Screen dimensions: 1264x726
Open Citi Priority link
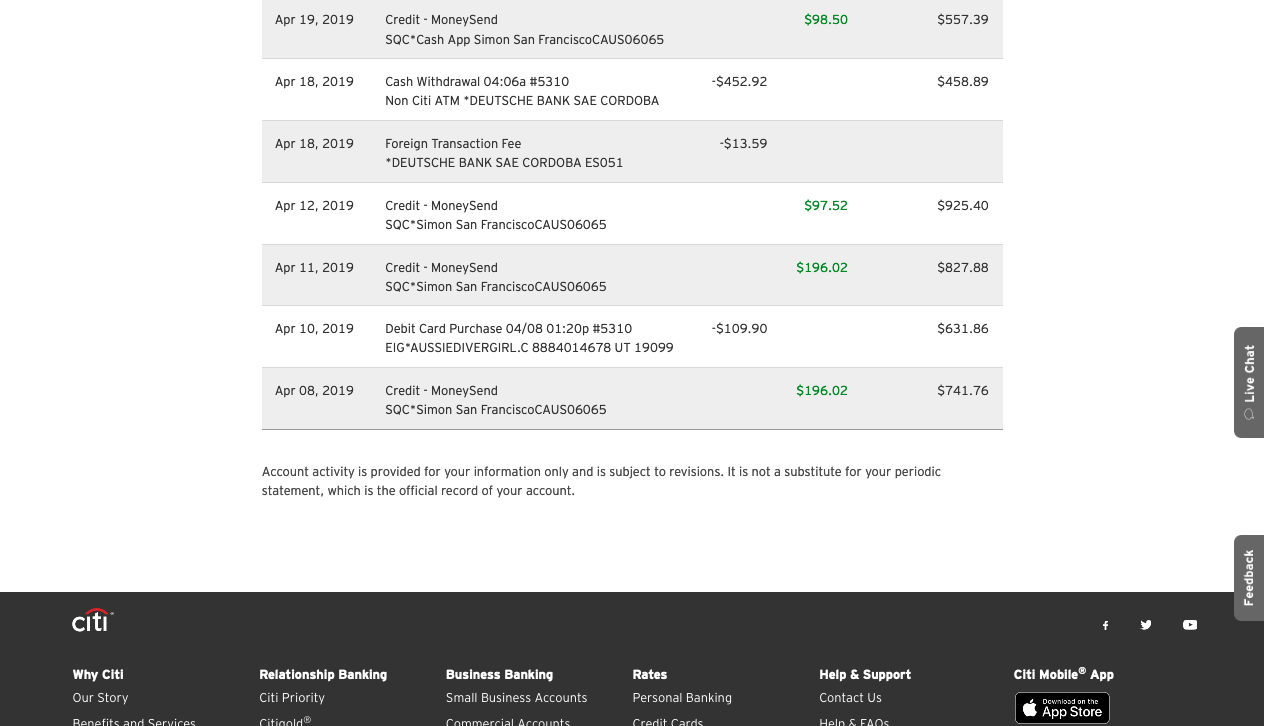[x=292, y=698]
